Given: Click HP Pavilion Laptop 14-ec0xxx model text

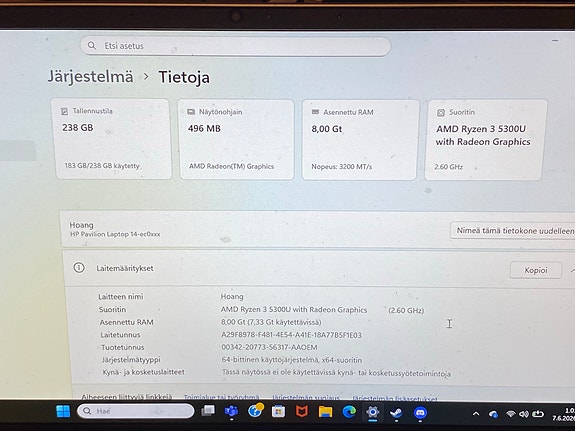Looking at the screenshot, I should click(x=115, y=234).
